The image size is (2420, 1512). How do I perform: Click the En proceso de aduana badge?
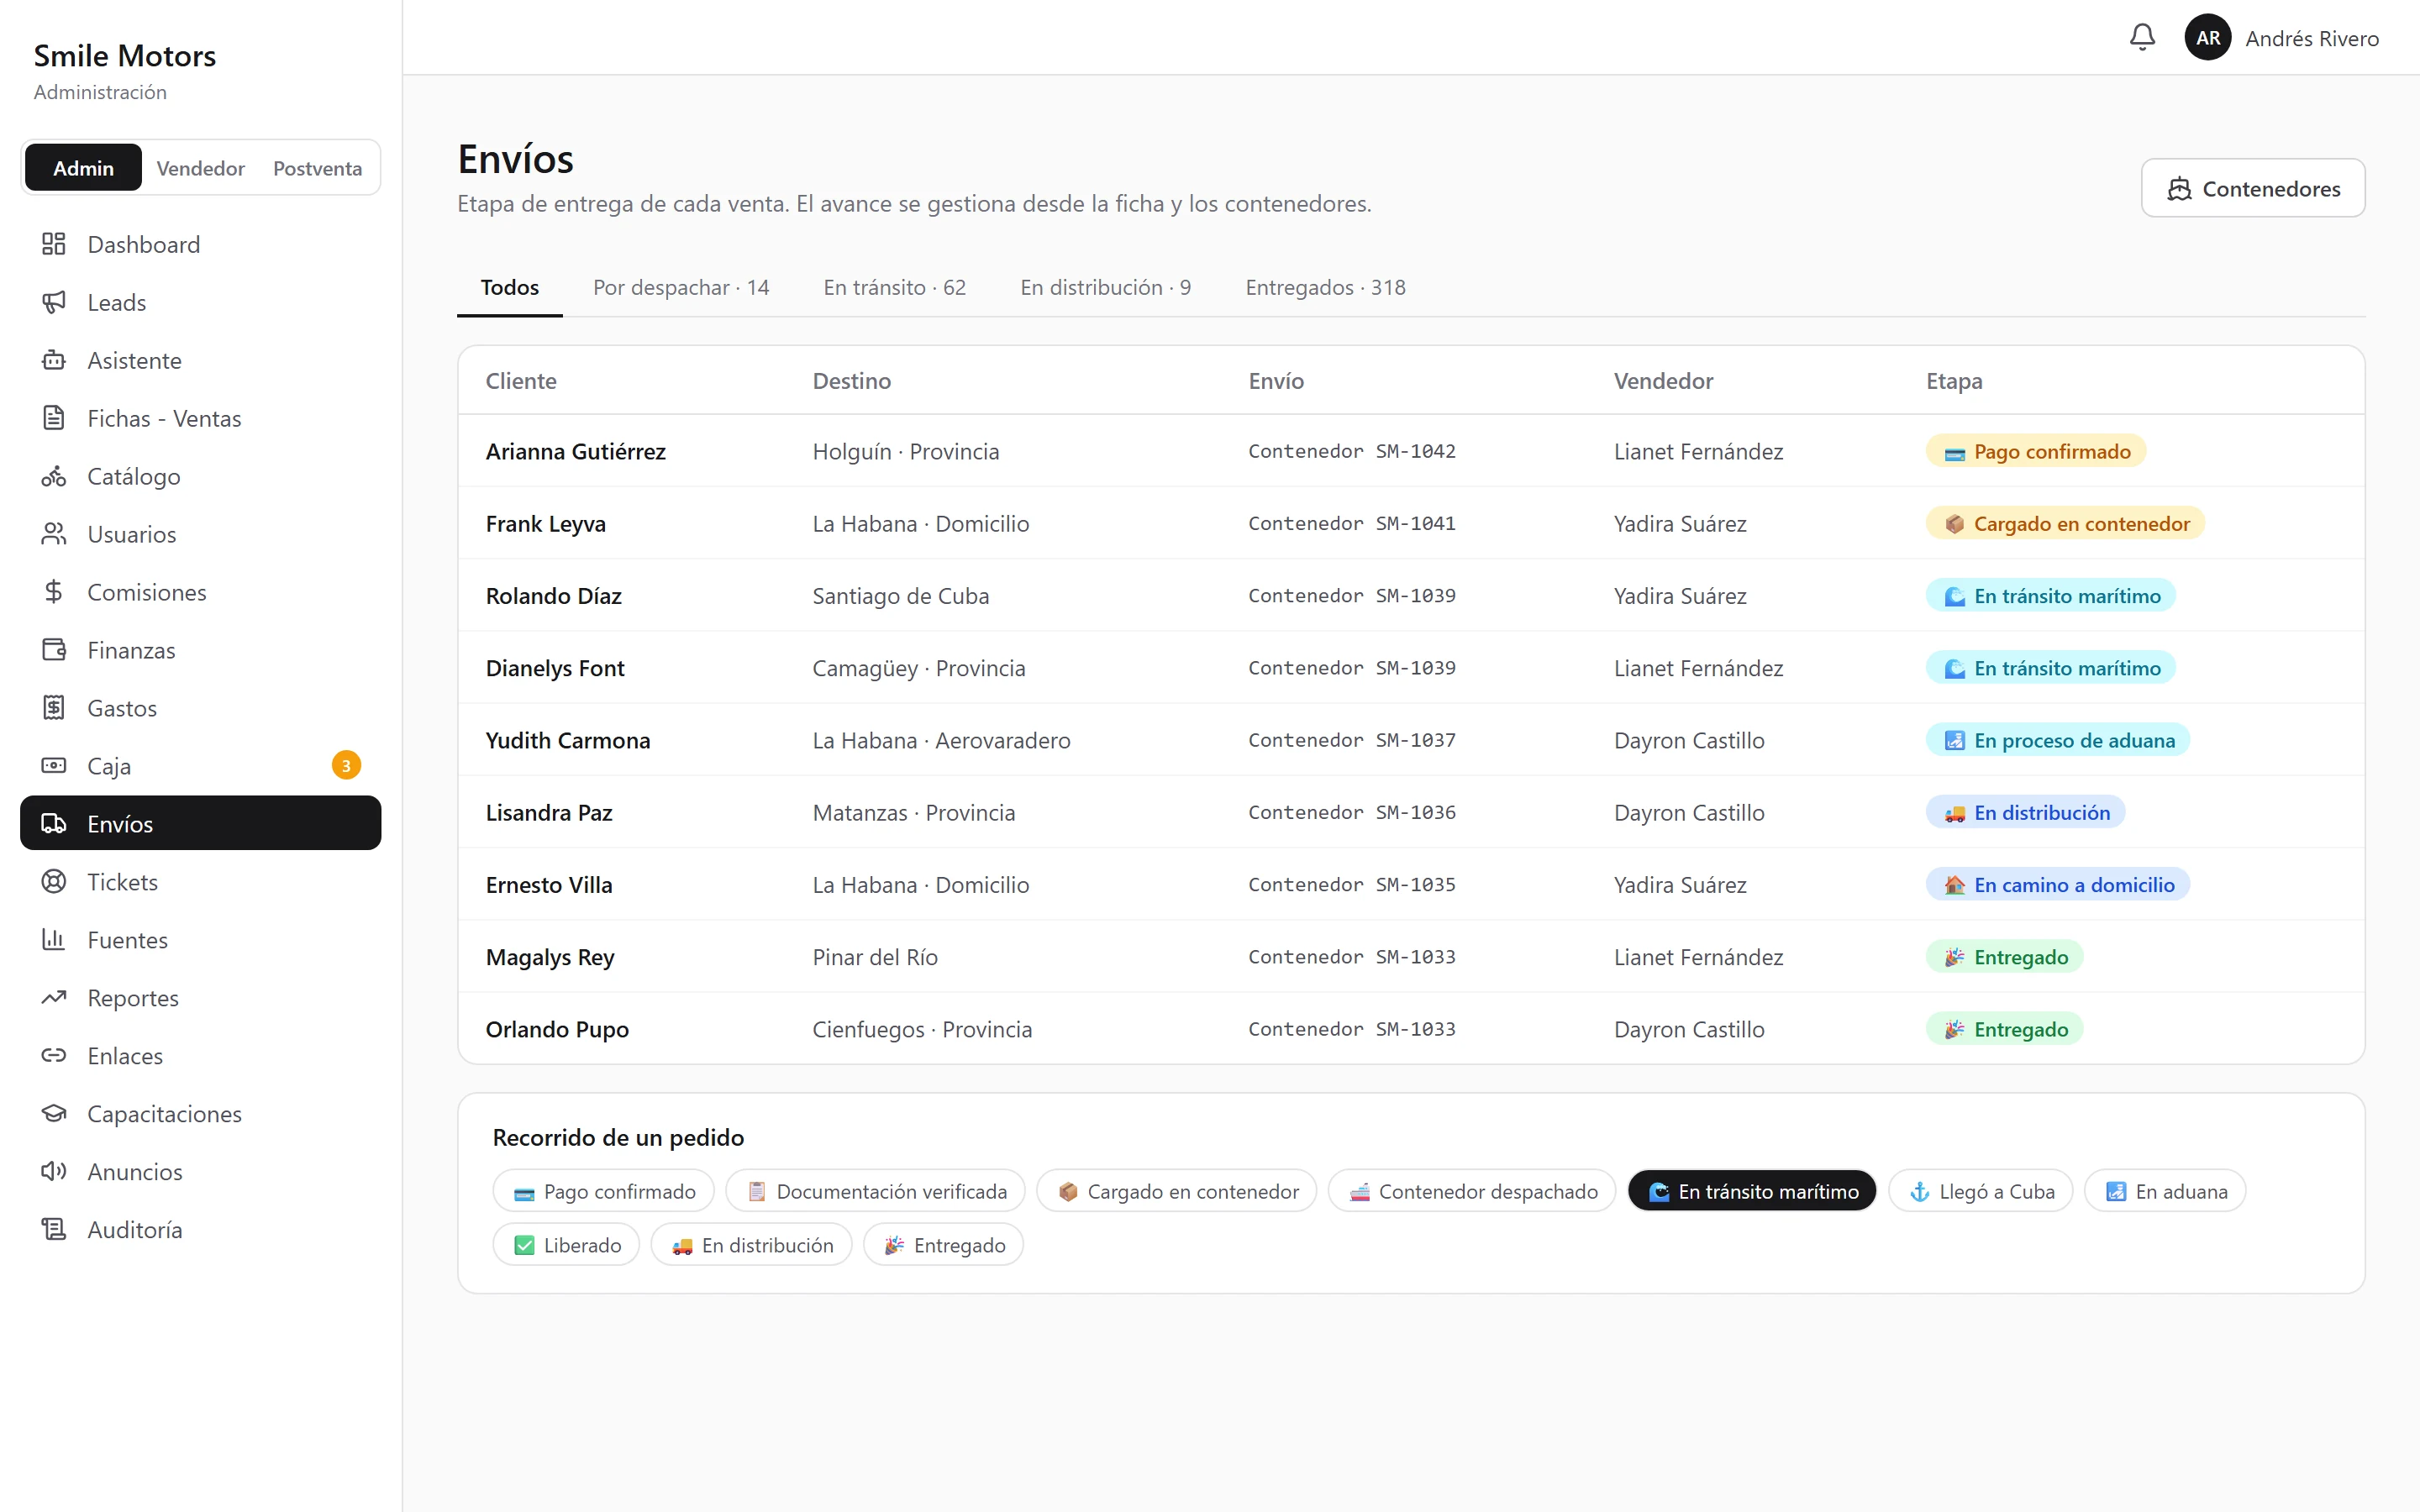(2058, 740)
